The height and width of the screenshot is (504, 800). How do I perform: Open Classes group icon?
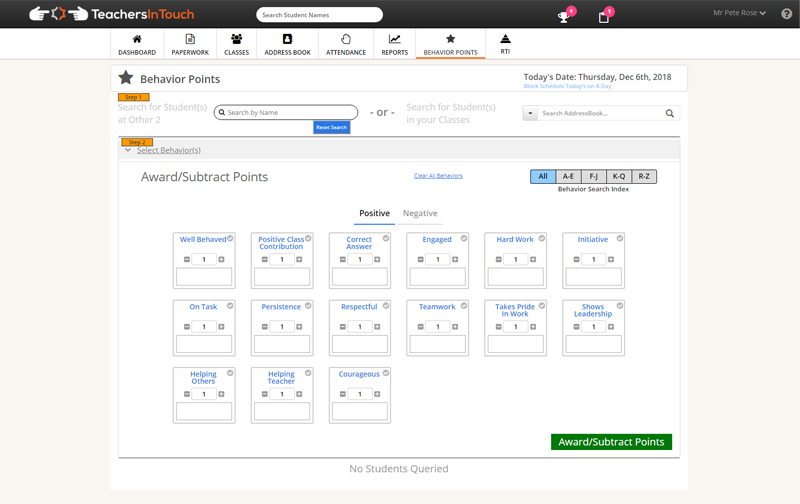coord(236,39)
